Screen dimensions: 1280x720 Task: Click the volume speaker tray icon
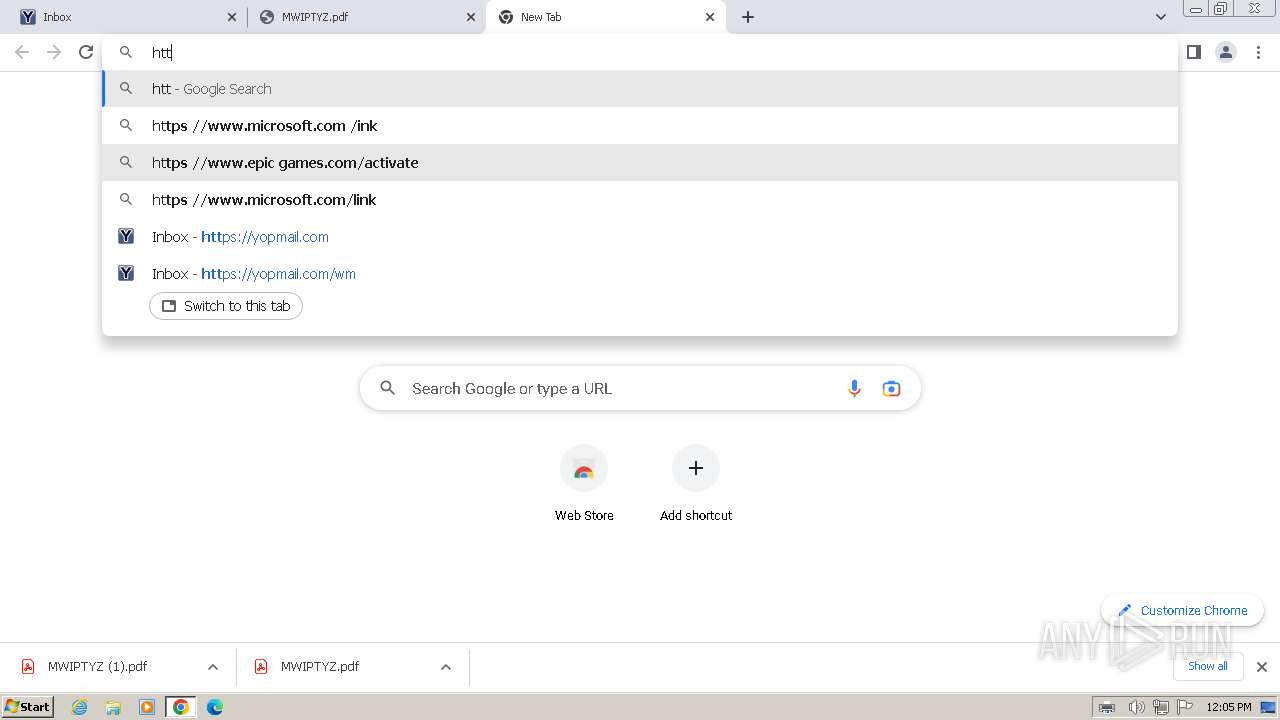[x=1136, y=707]
